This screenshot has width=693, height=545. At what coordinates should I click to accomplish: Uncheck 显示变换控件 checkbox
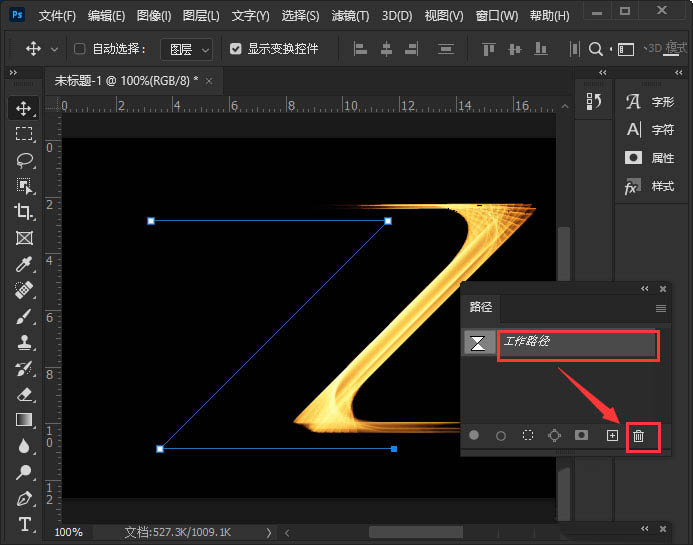click(236, 48)
